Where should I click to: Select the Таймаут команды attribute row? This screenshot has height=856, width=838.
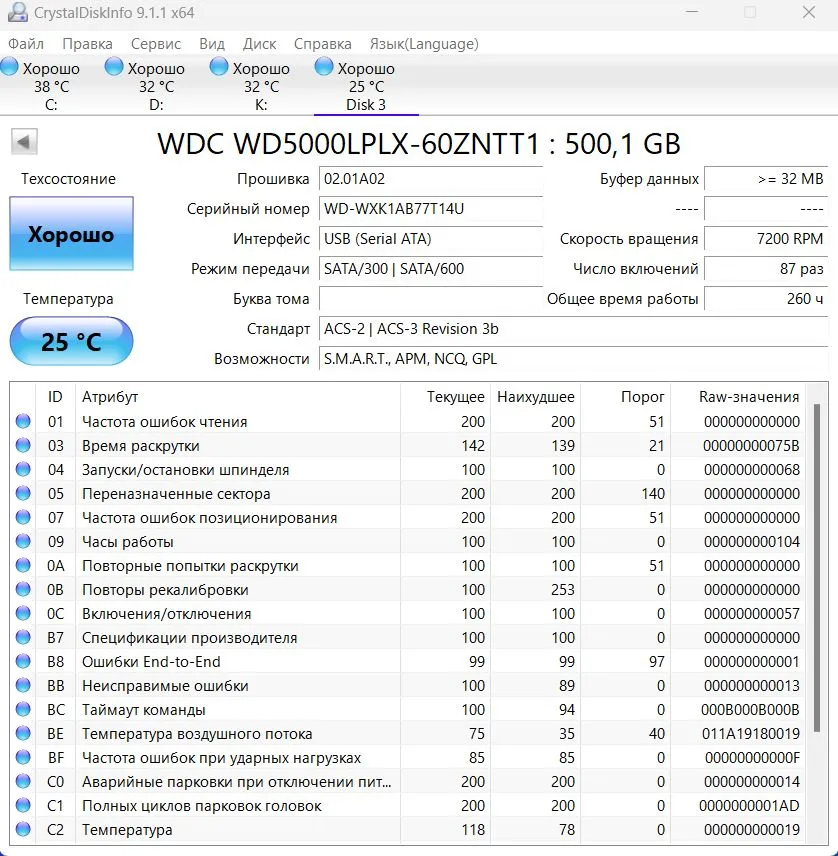[407, 710]
